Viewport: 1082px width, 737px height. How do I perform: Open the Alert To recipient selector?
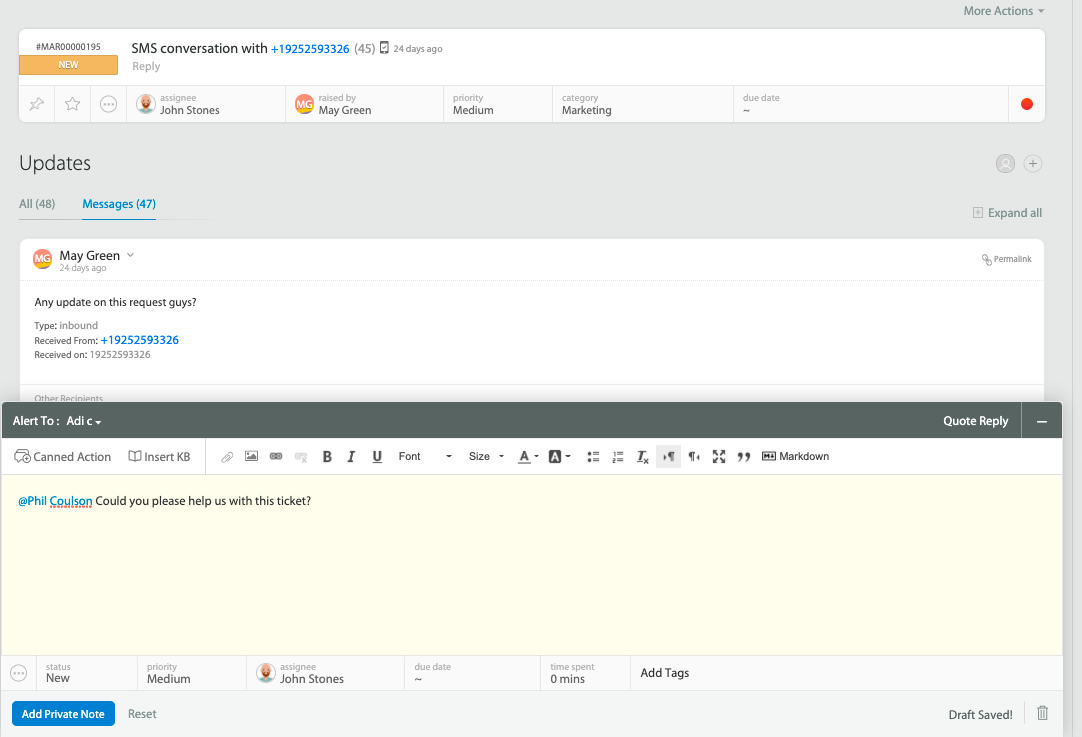(83, 420)
